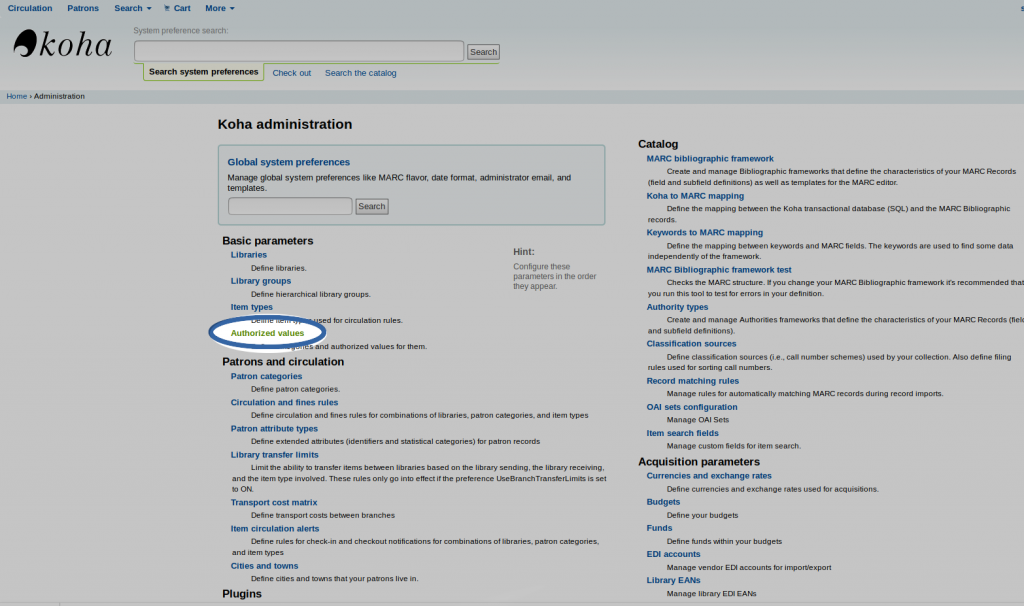Select the Search system preferences tab
Image resolution: width=1024 pixels, height=606 pixels.
pos(204,72)
